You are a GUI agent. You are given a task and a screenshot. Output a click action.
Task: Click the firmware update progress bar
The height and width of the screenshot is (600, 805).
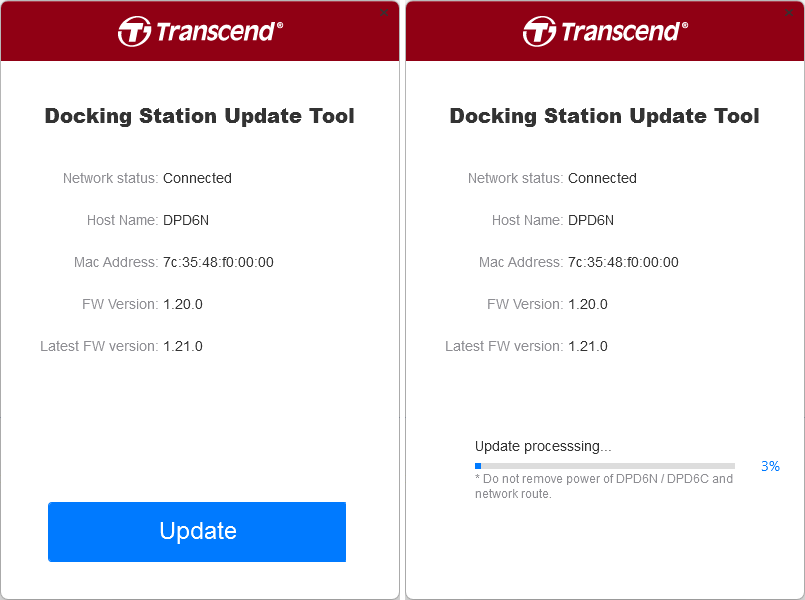(605, 466)
